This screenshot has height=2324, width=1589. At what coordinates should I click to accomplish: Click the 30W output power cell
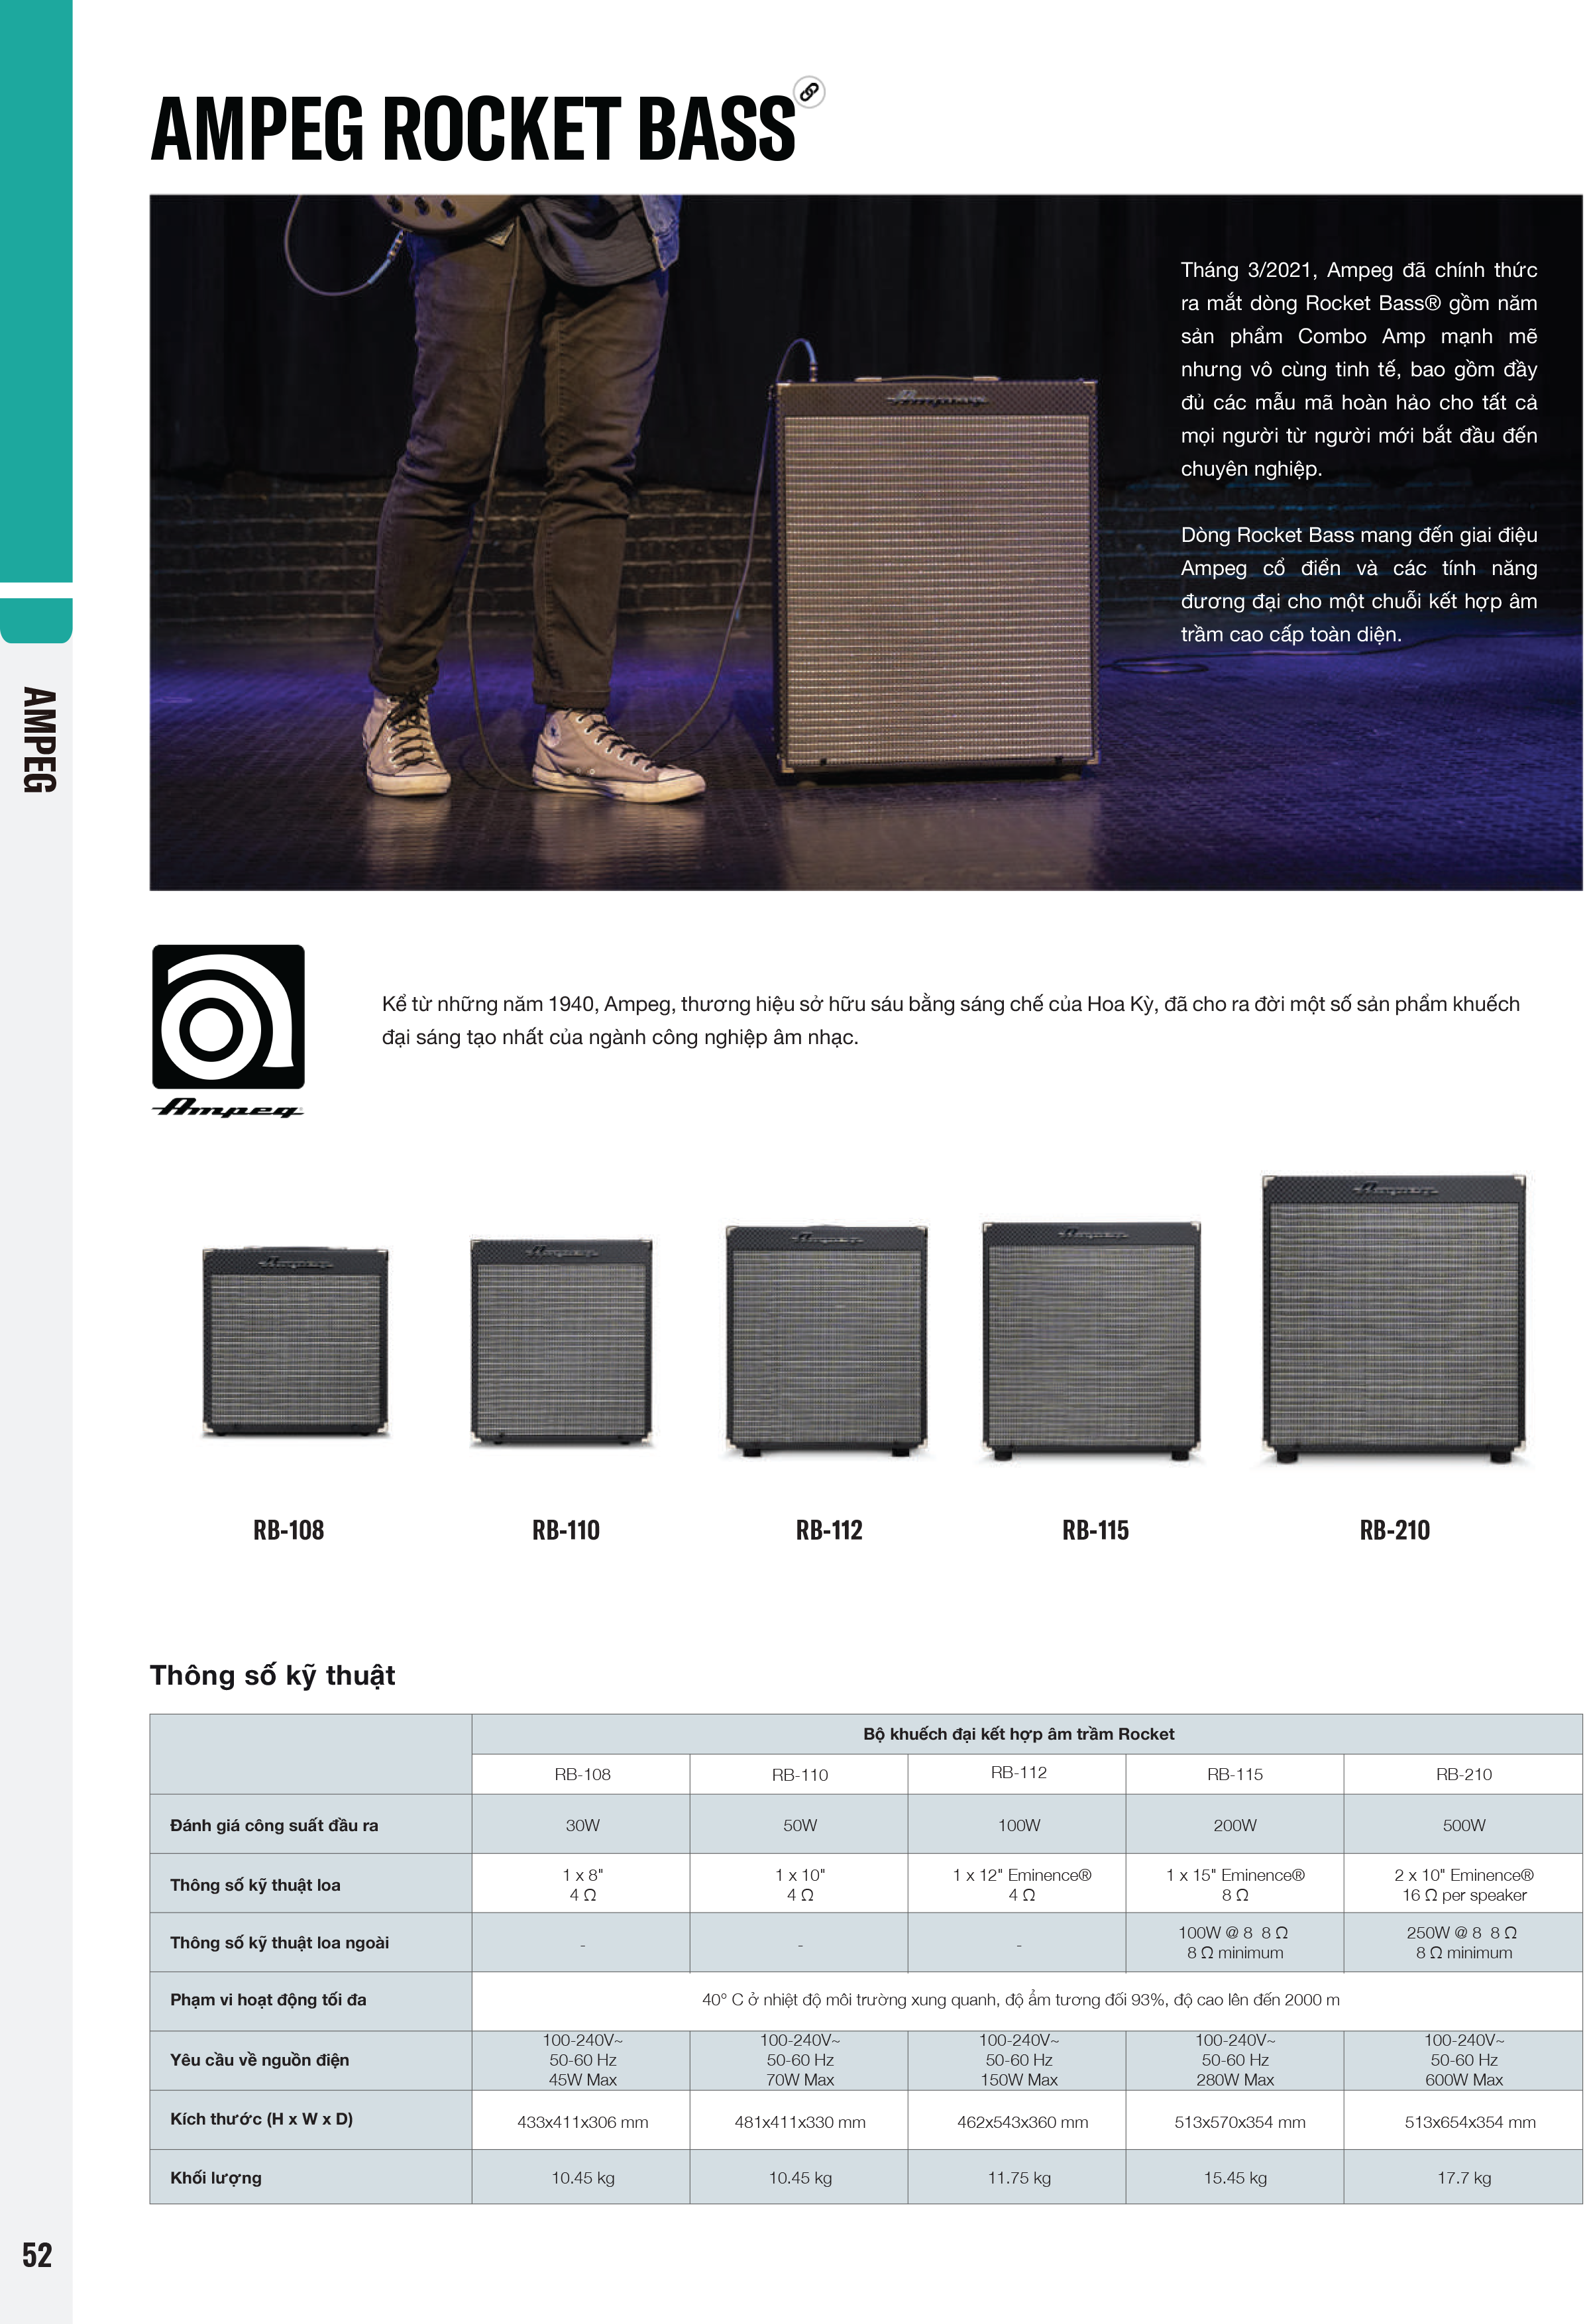(x=582, y=1825)
